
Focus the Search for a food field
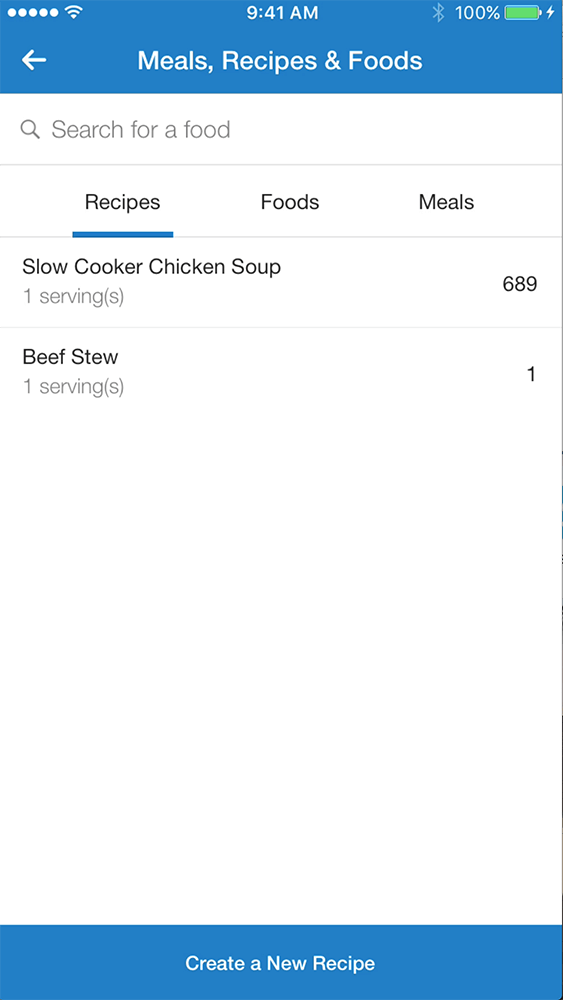281,129
